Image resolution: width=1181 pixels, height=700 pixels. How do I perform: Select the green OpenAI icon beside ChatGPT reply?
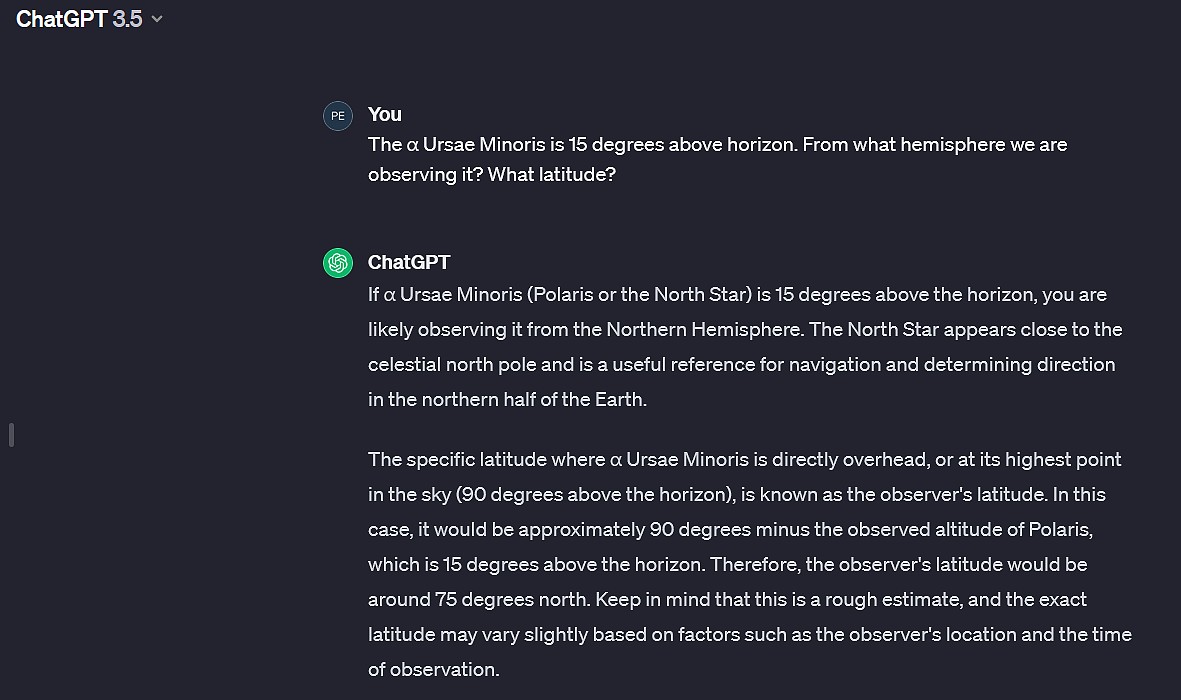click(x=338, y=263)
